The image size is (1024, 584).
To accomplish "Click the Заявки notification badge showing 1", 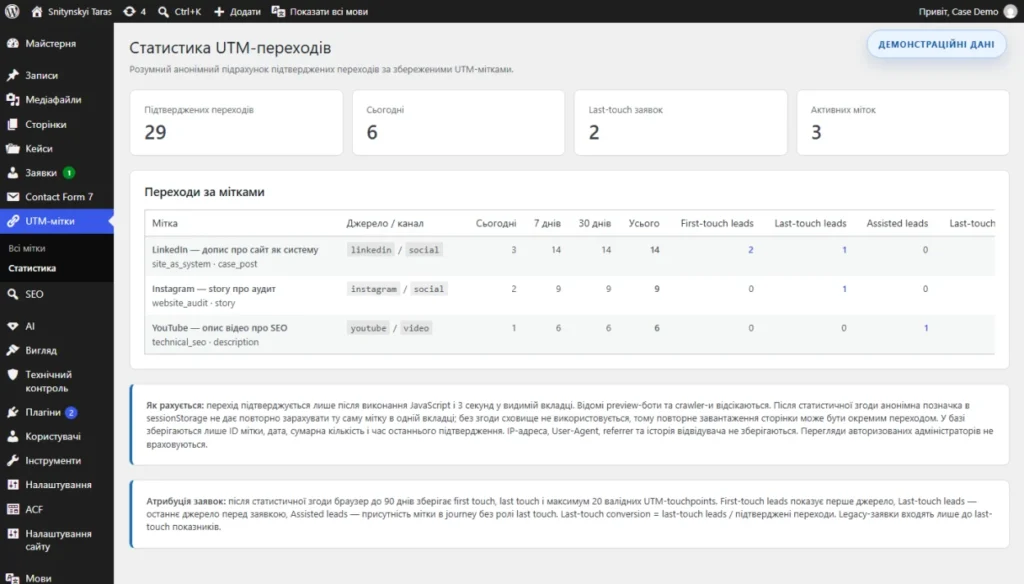I will pyautogui.click(x=69, y=173).
